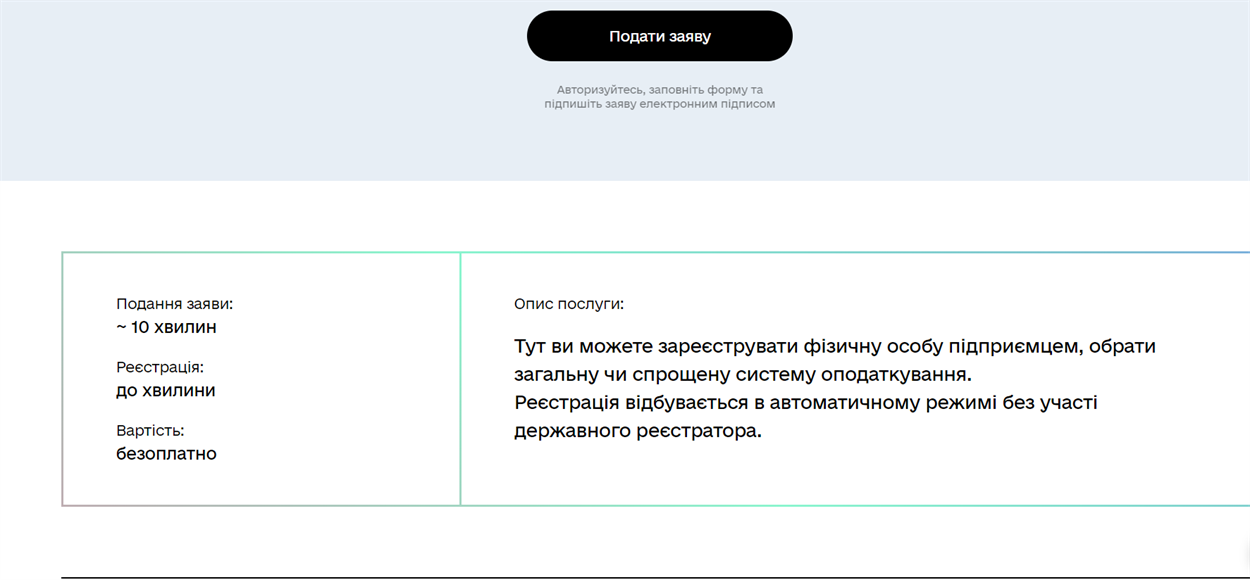Screen dimensions: 1250x580
Task: Select the "безоплатно" value
Action: pyautogui.click(x=166, y=454)
